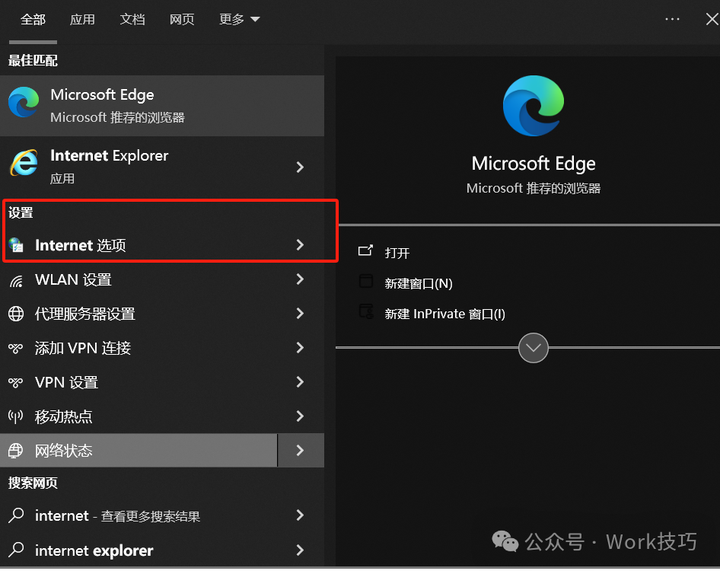This screenshot has width=720, height=571.
Task: Open 网络状态 result
Action: click(x=139, y=450)
